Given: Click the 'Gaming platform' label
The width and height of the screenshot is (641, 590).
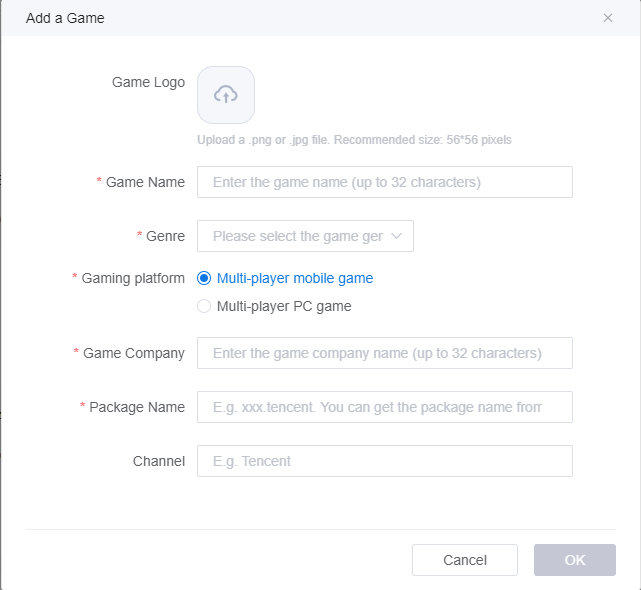Looking at the screenshot, I should click(133, 278).
